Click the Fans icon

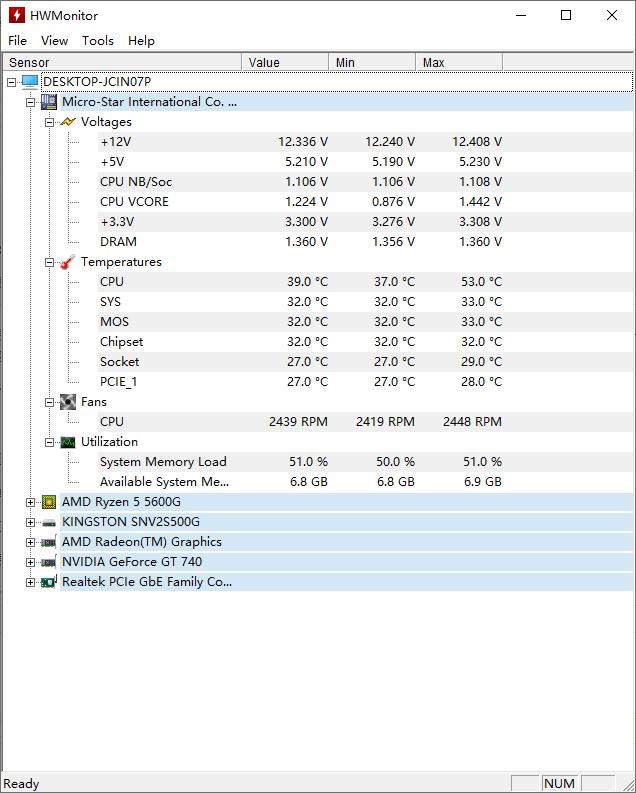tap(68, 402)
